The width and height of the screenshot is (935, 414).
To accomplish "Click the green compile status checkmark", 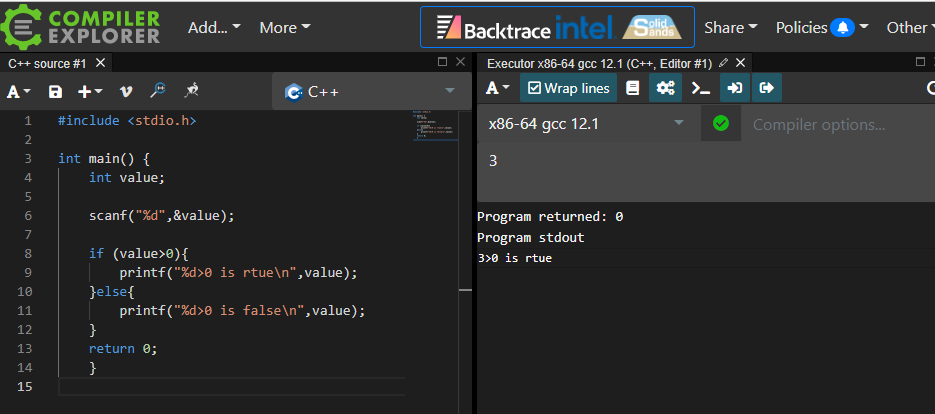I will point(721,124).
